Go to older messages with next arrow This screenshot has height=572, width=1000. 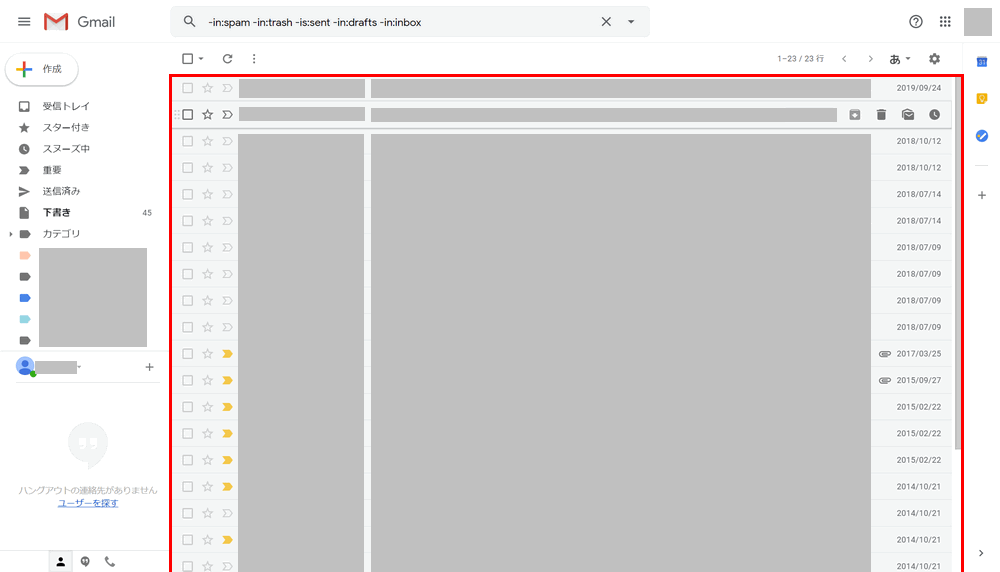pos(871,59)
